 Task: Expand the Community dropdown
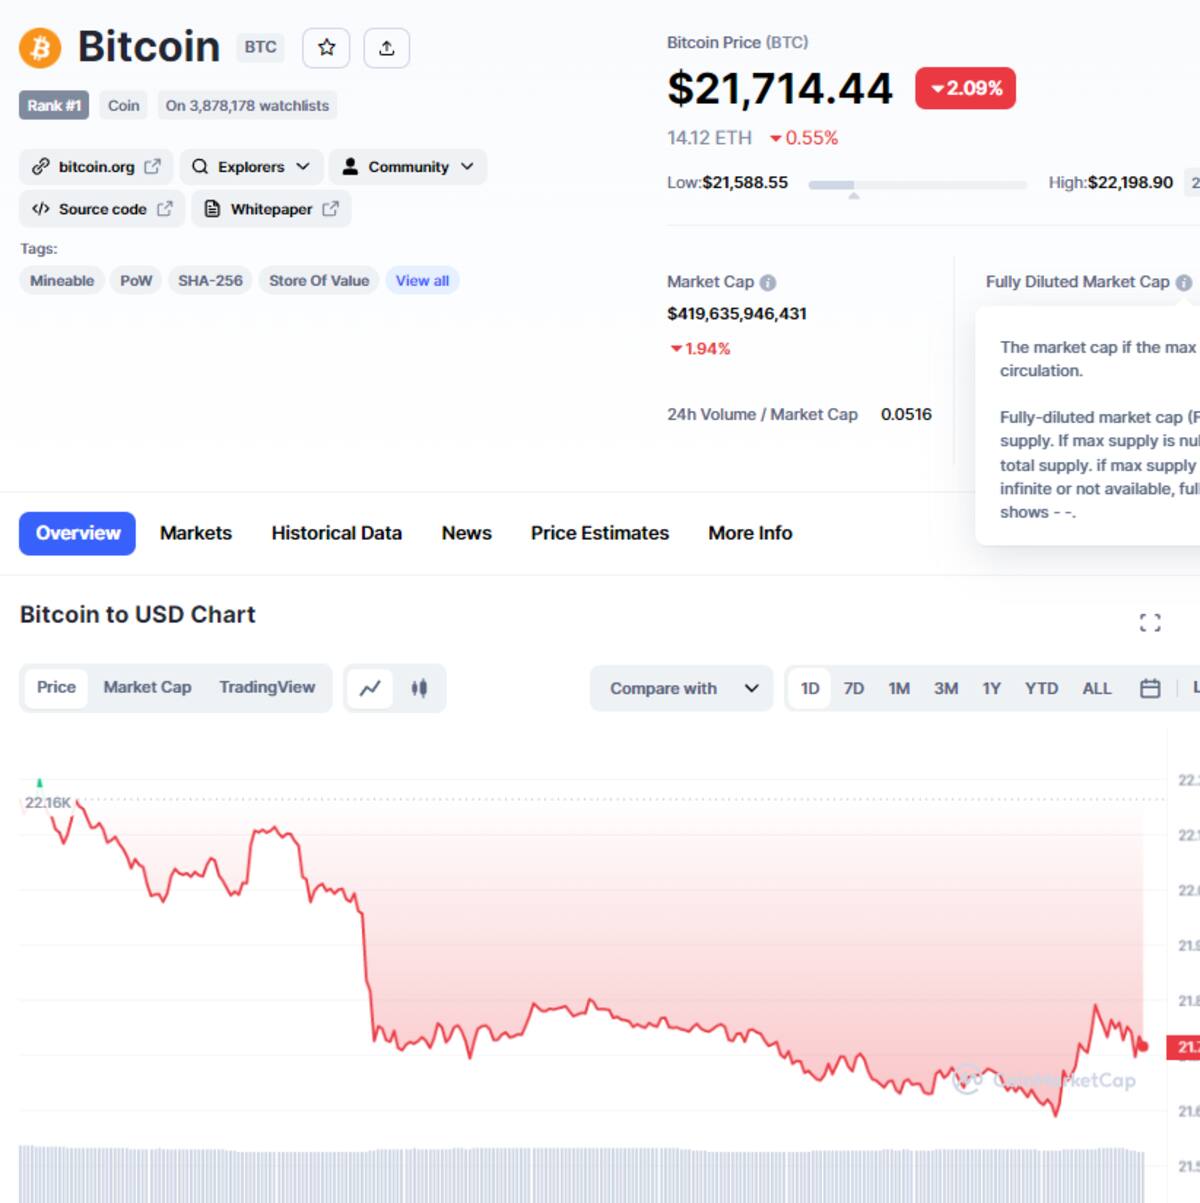click(x=408, y=167)
